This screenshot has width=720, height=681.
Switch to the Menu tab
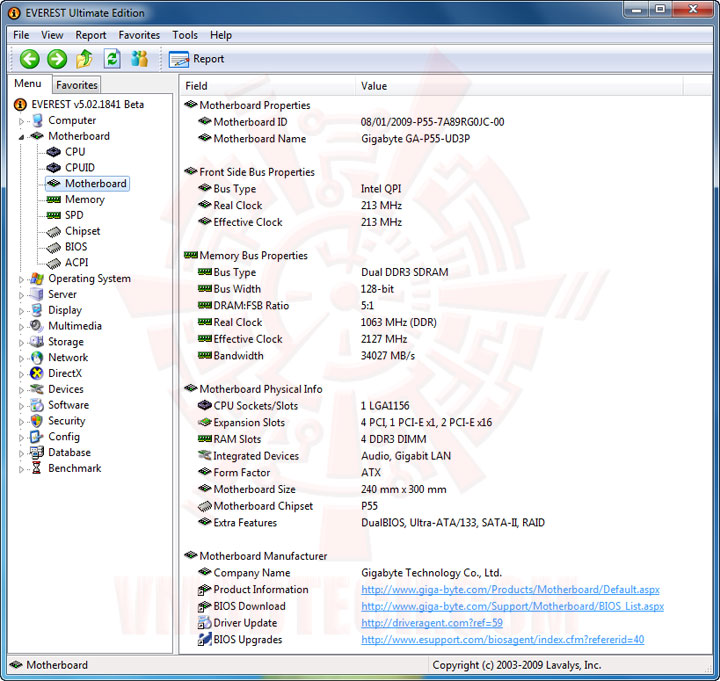pos(28,84)
